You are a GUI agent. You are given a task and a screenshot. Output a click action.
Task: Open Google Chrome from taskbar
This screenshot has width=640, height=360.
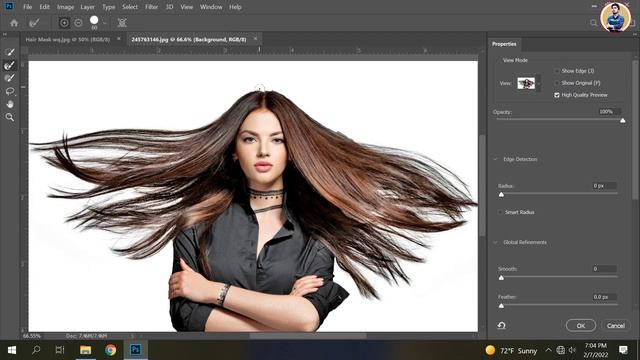(x=110, y=350)
